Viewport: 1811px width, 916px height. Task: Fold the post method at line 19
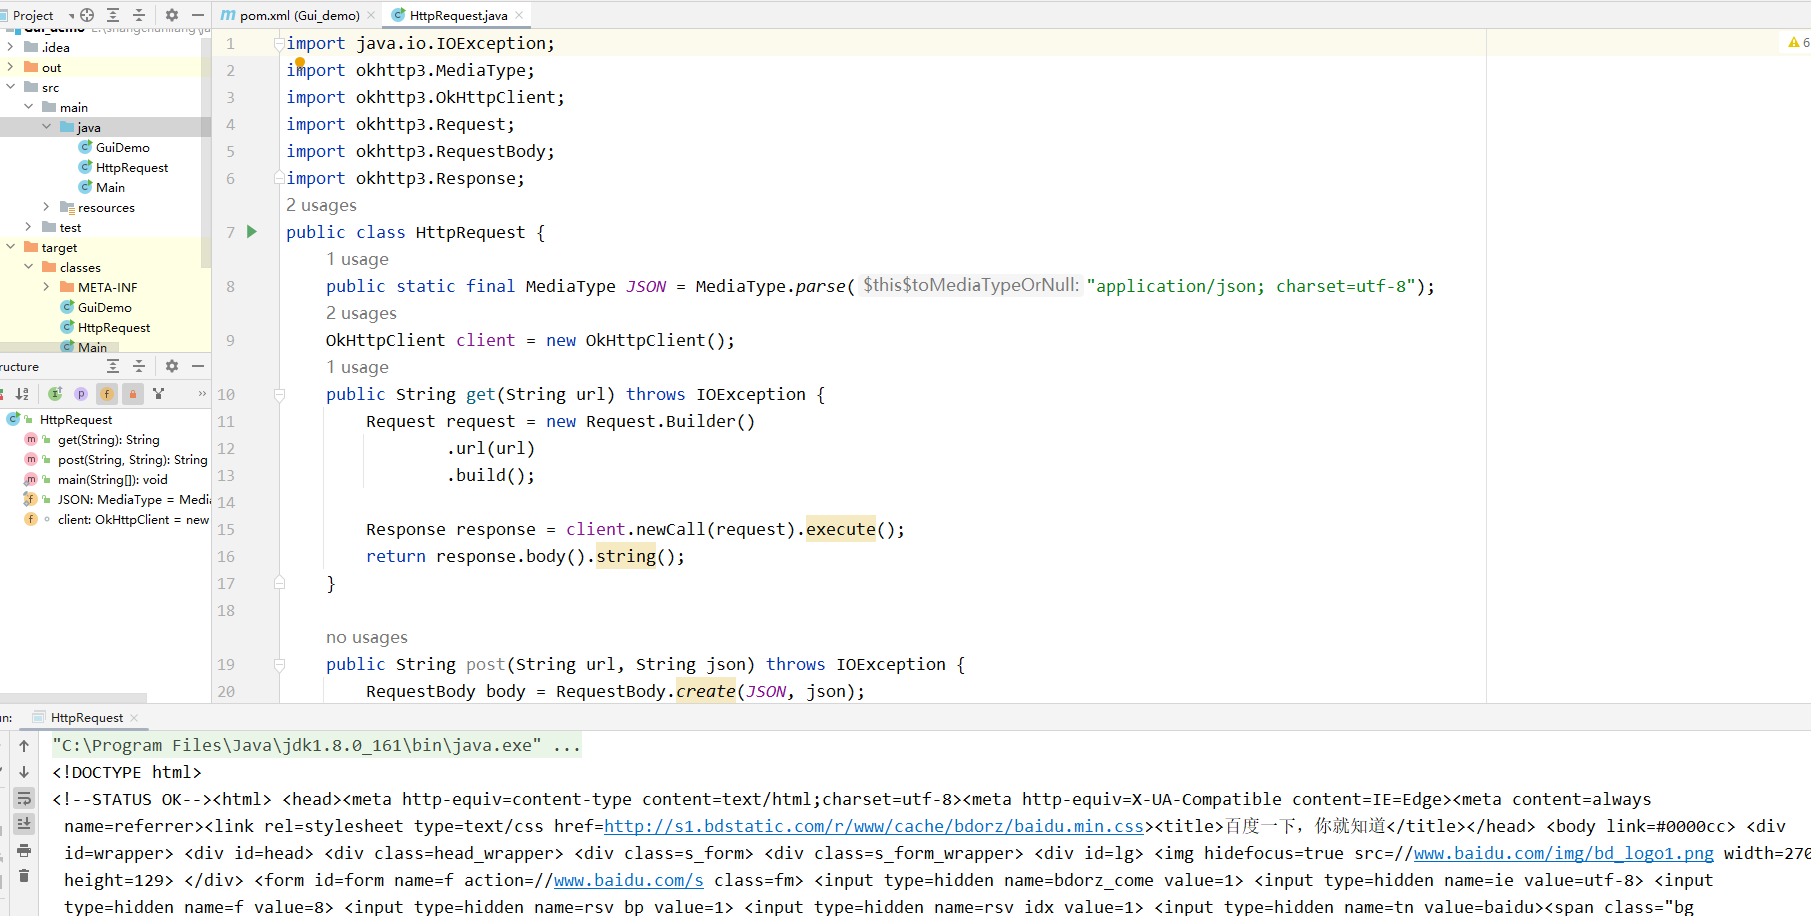click(x=279, y=664)
